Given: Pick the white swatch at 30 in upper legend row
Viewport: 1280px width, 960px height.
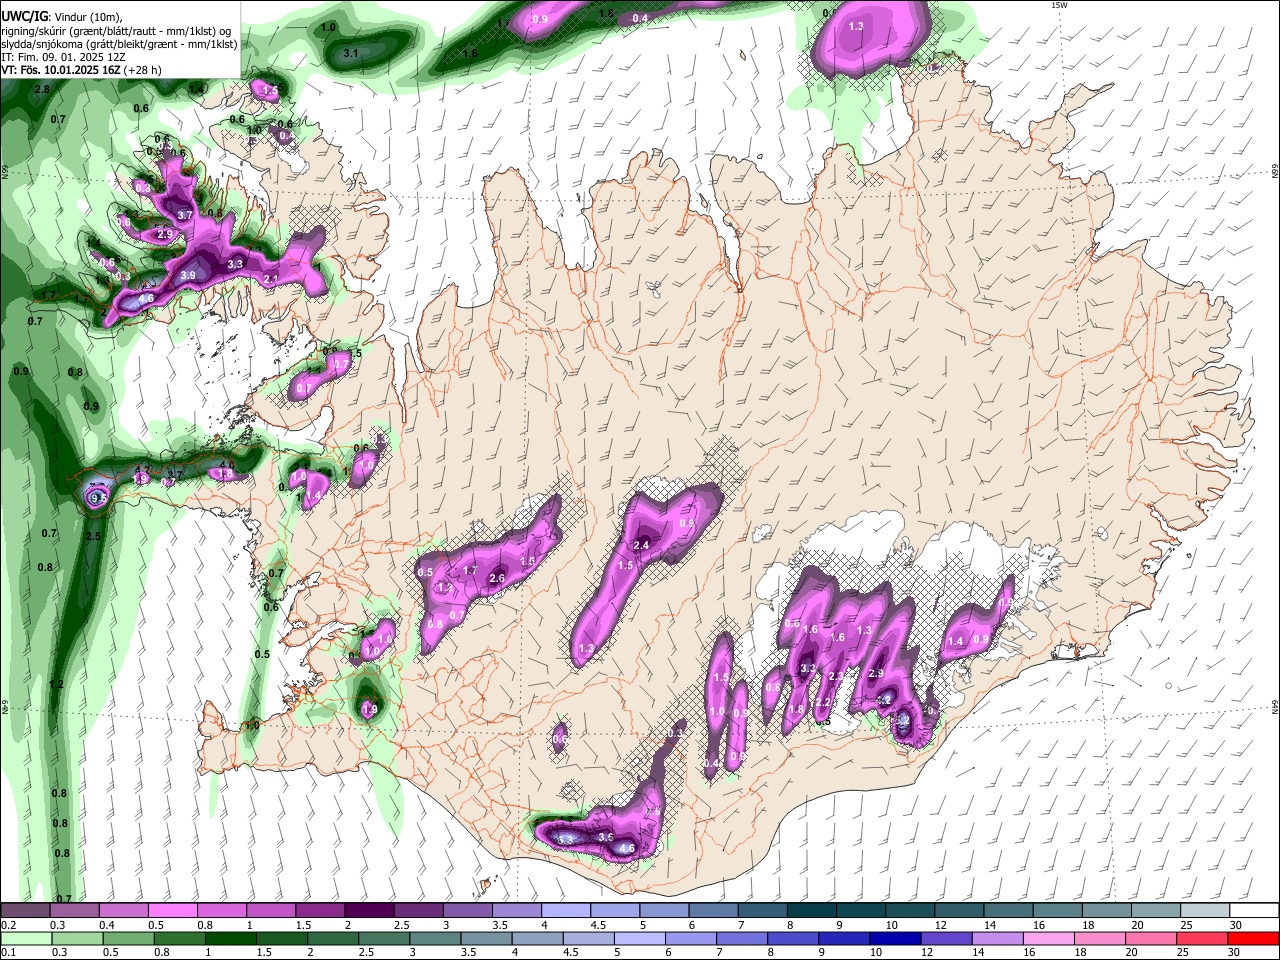Looking at the screenshot, I should point(1255,911).
